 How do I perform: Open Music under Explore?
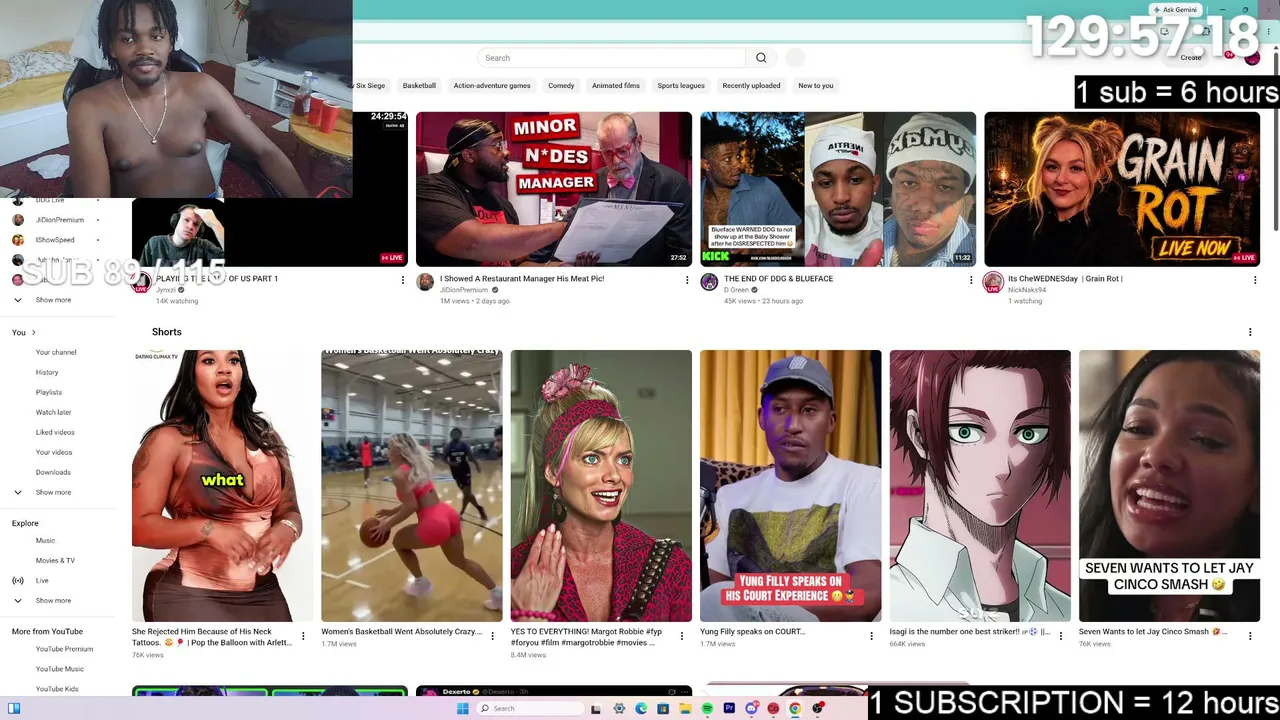pyautogui.click(x=45, y=540)
